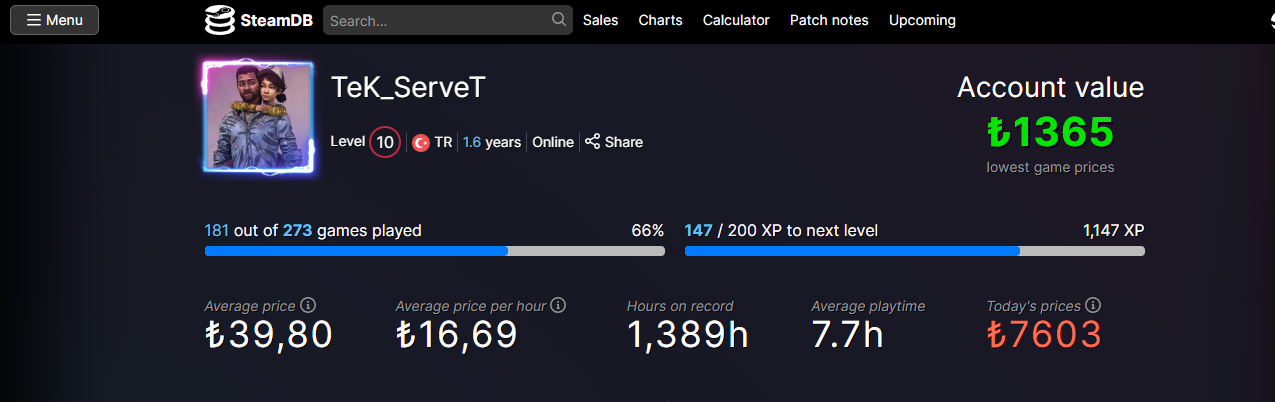
Task: Click the level 10 badge
Action: coord(385,142)
